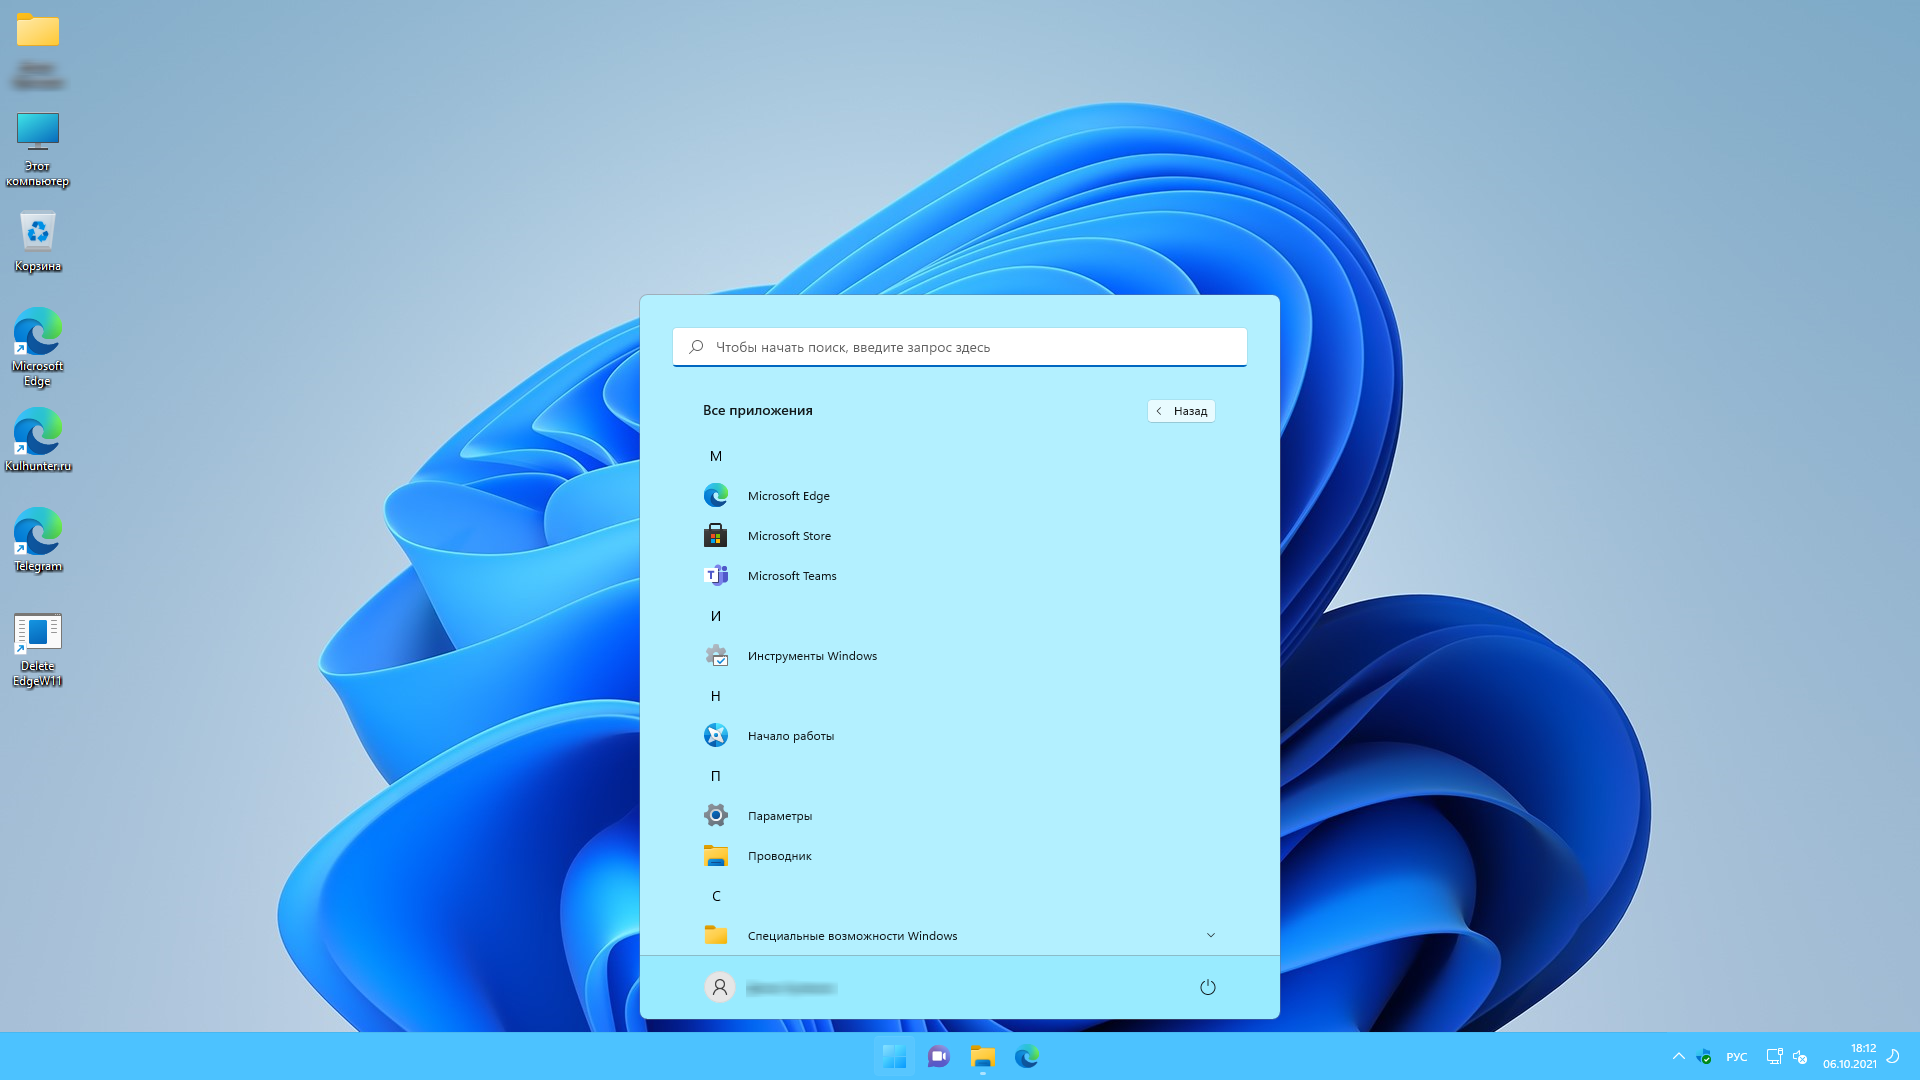Click letter И section header
This screenshot has height=1080, width=1920.
[x=716, y=616]
